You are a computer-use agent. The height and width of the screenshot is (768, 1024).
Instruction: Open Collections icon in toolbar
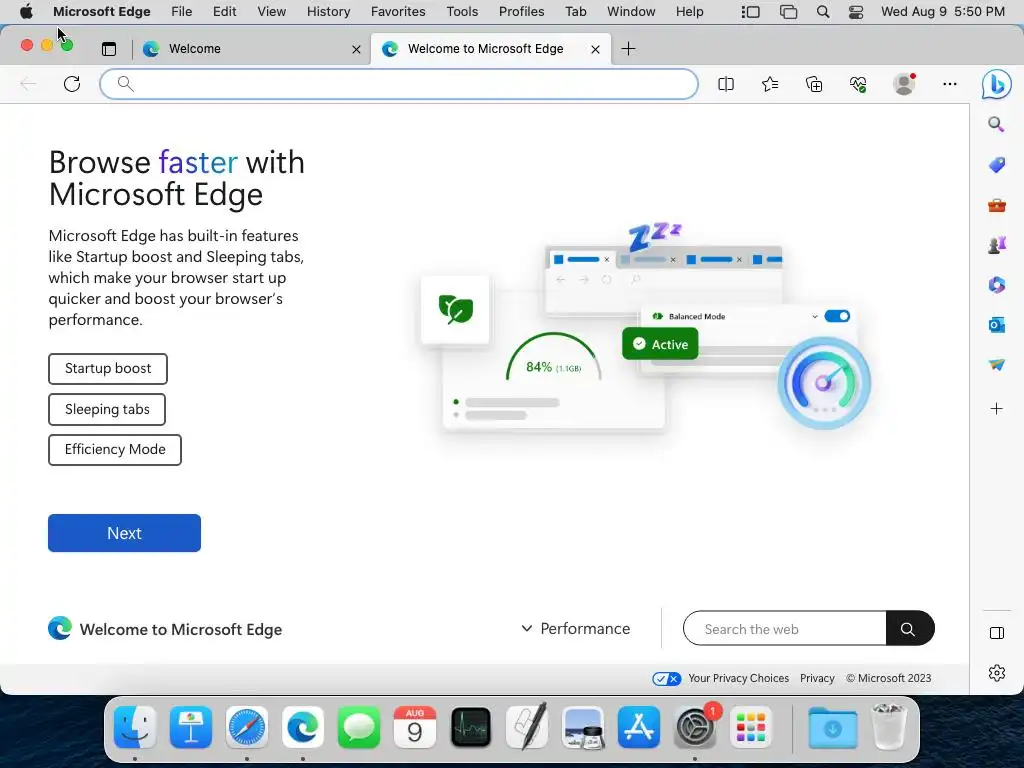tap(814, 84)
